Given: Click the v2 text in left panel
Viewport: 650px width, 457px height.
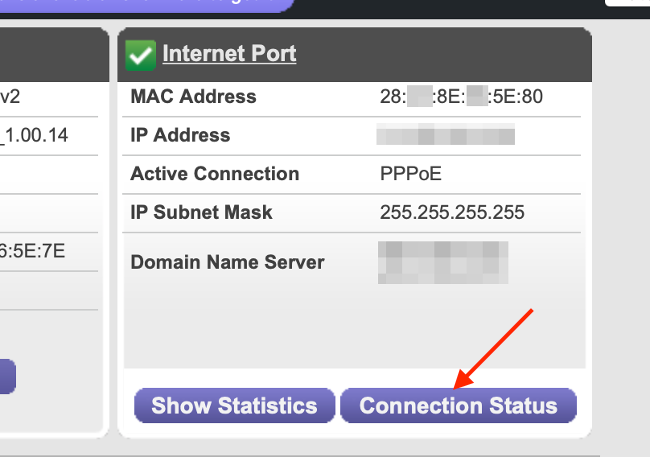Looking at the screenshot, I should pos(10,97).
